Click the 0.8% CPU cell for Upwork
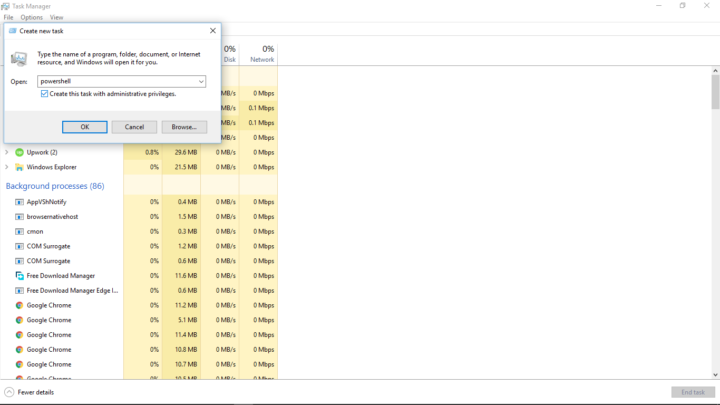 (x=143, y=152)
